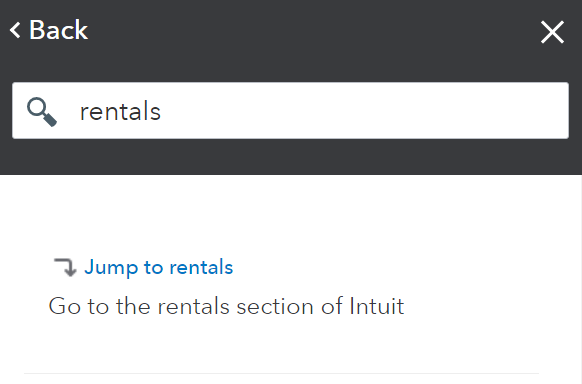Open the Jump to rentals link
This screenshot has height=384, width=582.
pyautogui.click(x=158, y=268)
